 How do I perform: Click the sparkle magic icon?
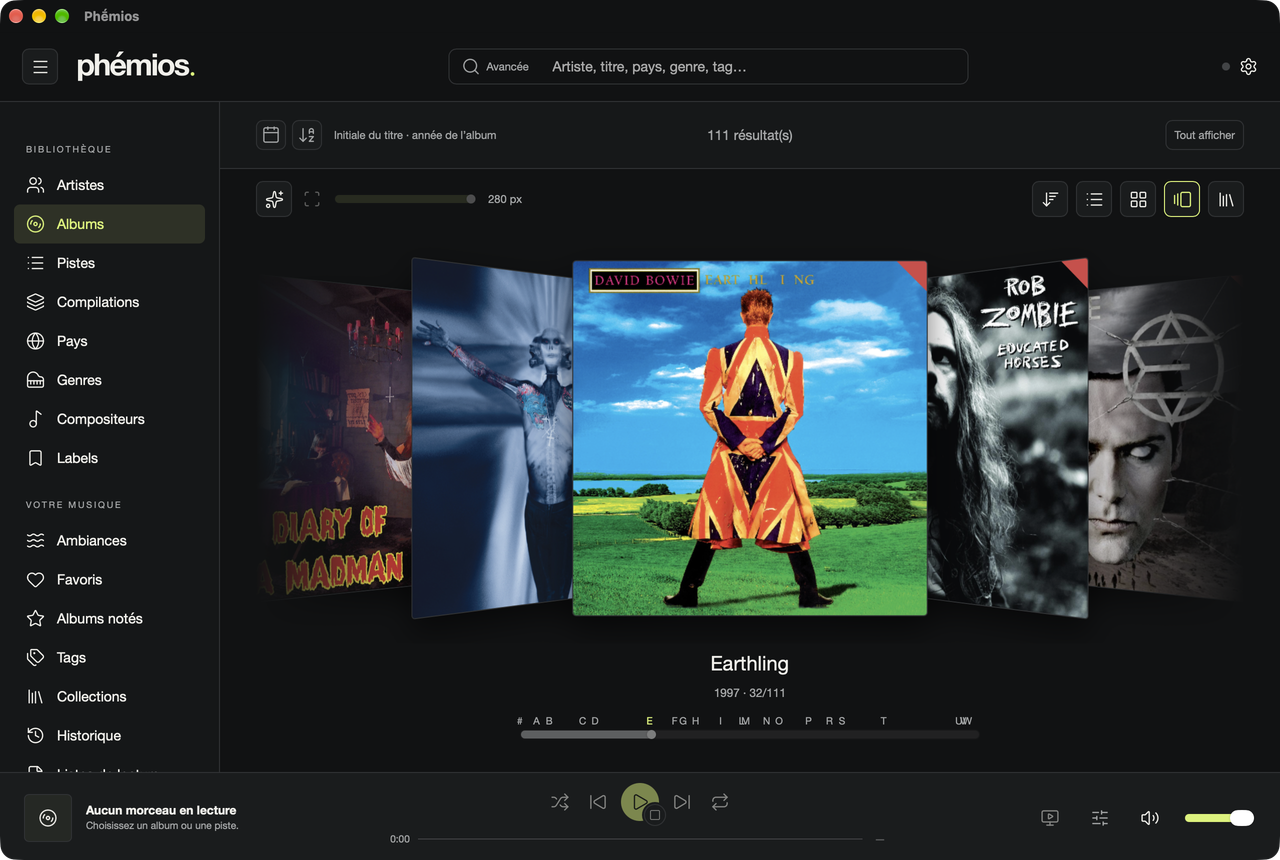pos(274,199)
